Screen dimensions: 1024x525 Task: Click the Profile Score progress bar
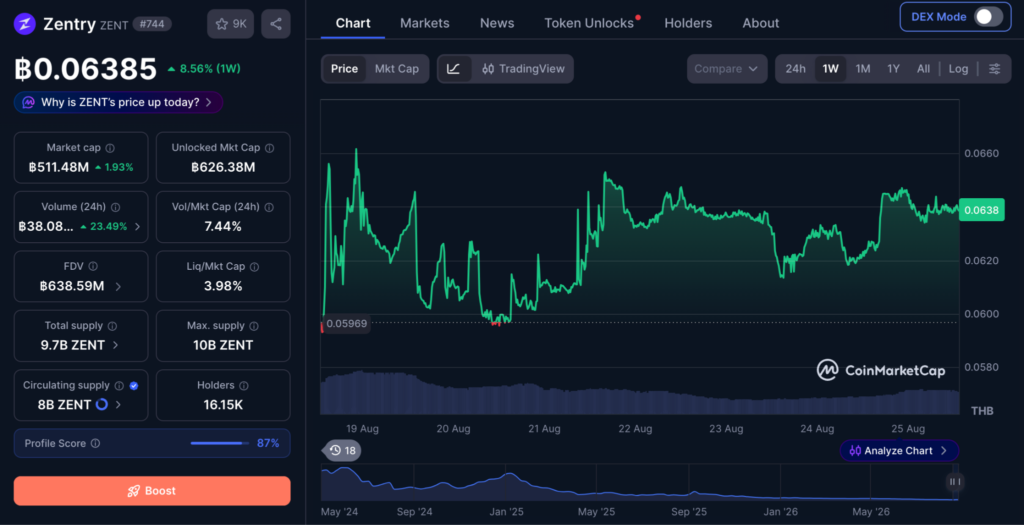click(x=220, y=443)
